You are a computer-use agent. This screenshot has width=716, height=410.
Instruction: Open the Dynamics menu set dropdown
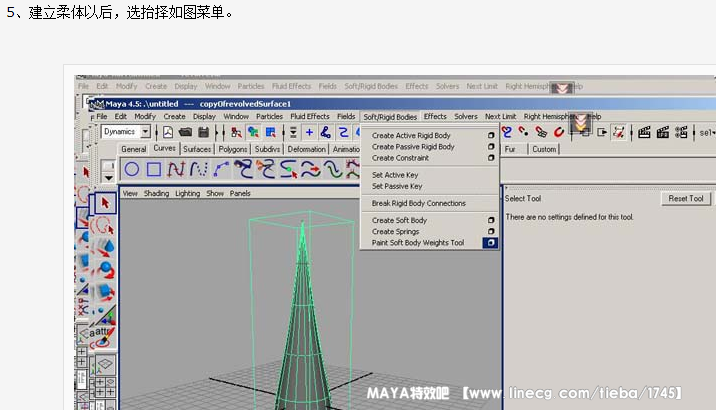click(145, 132)
